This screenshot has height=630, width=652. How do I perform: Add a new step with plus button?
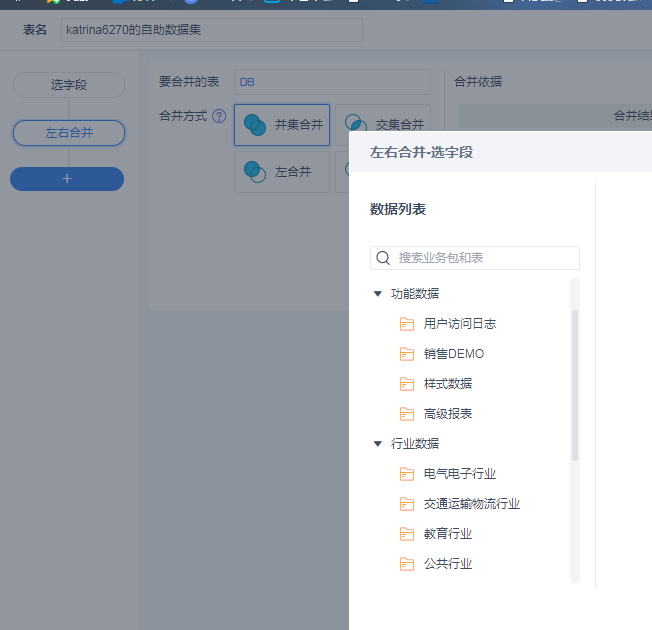pos(67,179)
